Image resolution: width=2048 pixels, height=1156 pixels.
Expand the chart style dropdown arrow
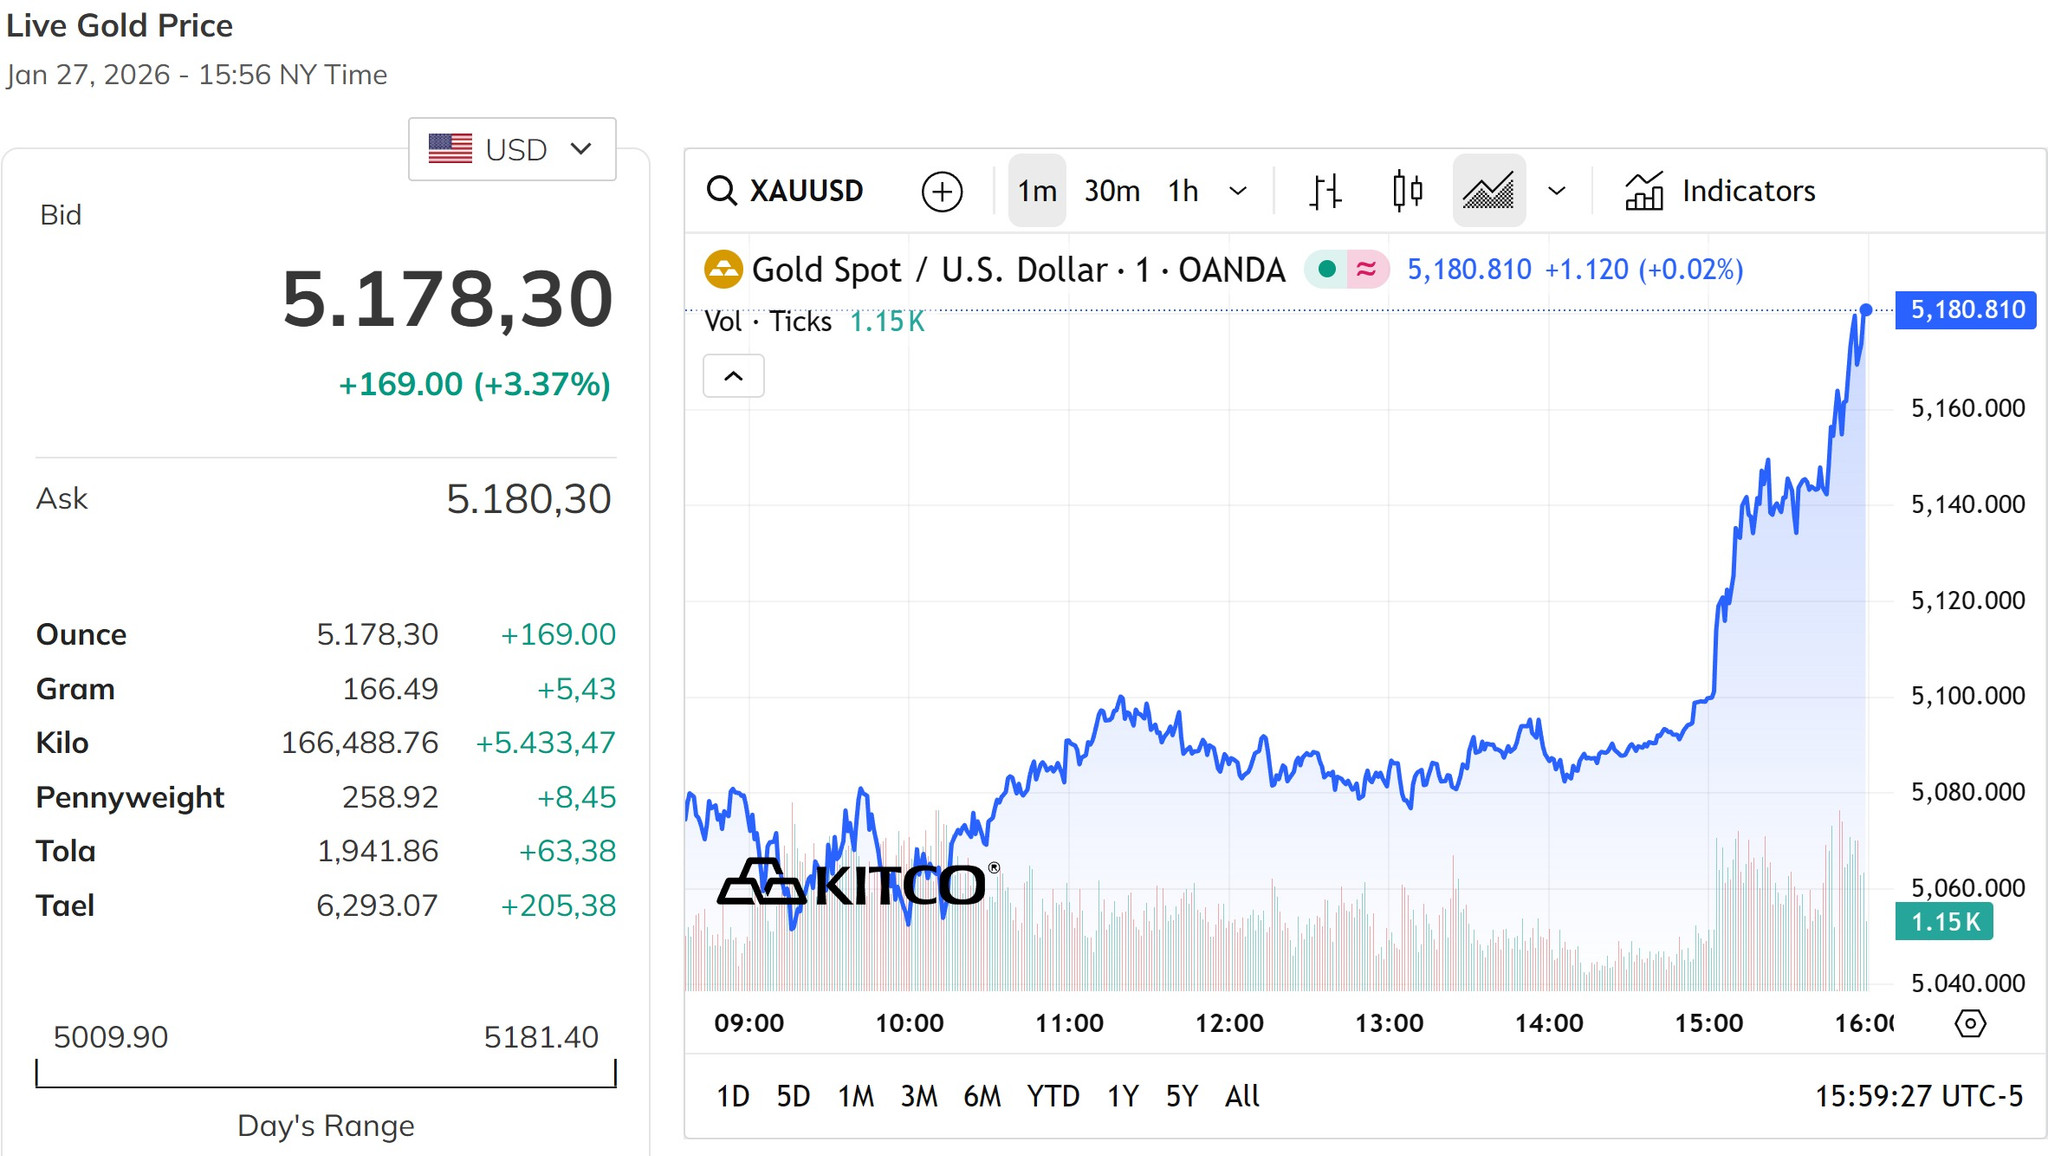pos(1556,191)
